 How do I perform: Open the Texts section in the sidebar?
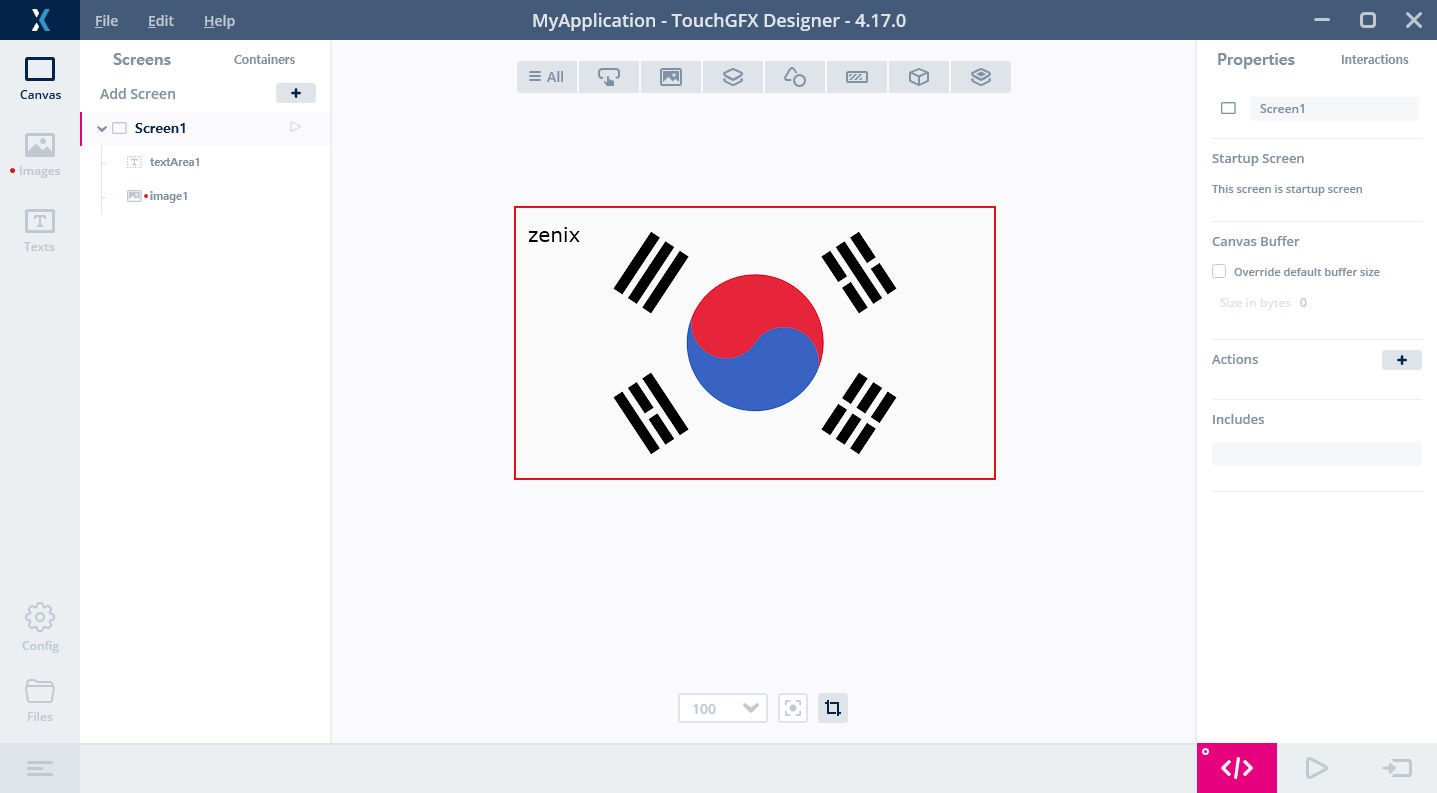pyautogui.click(x=40, y=231)
